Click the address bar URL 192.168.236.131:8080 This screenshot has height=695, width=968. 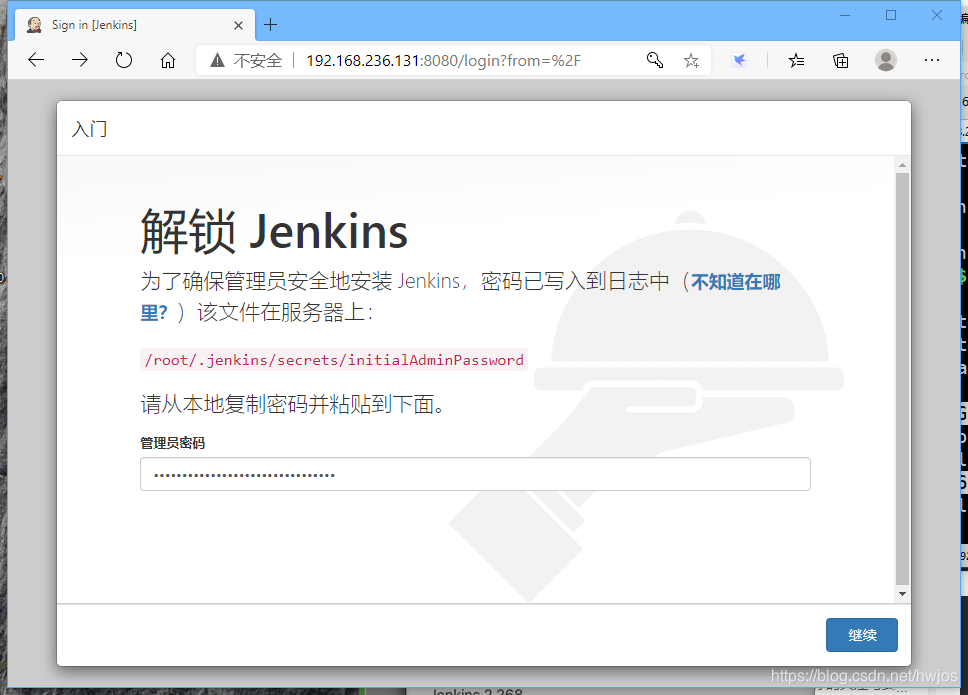click(x=443, y=60)
